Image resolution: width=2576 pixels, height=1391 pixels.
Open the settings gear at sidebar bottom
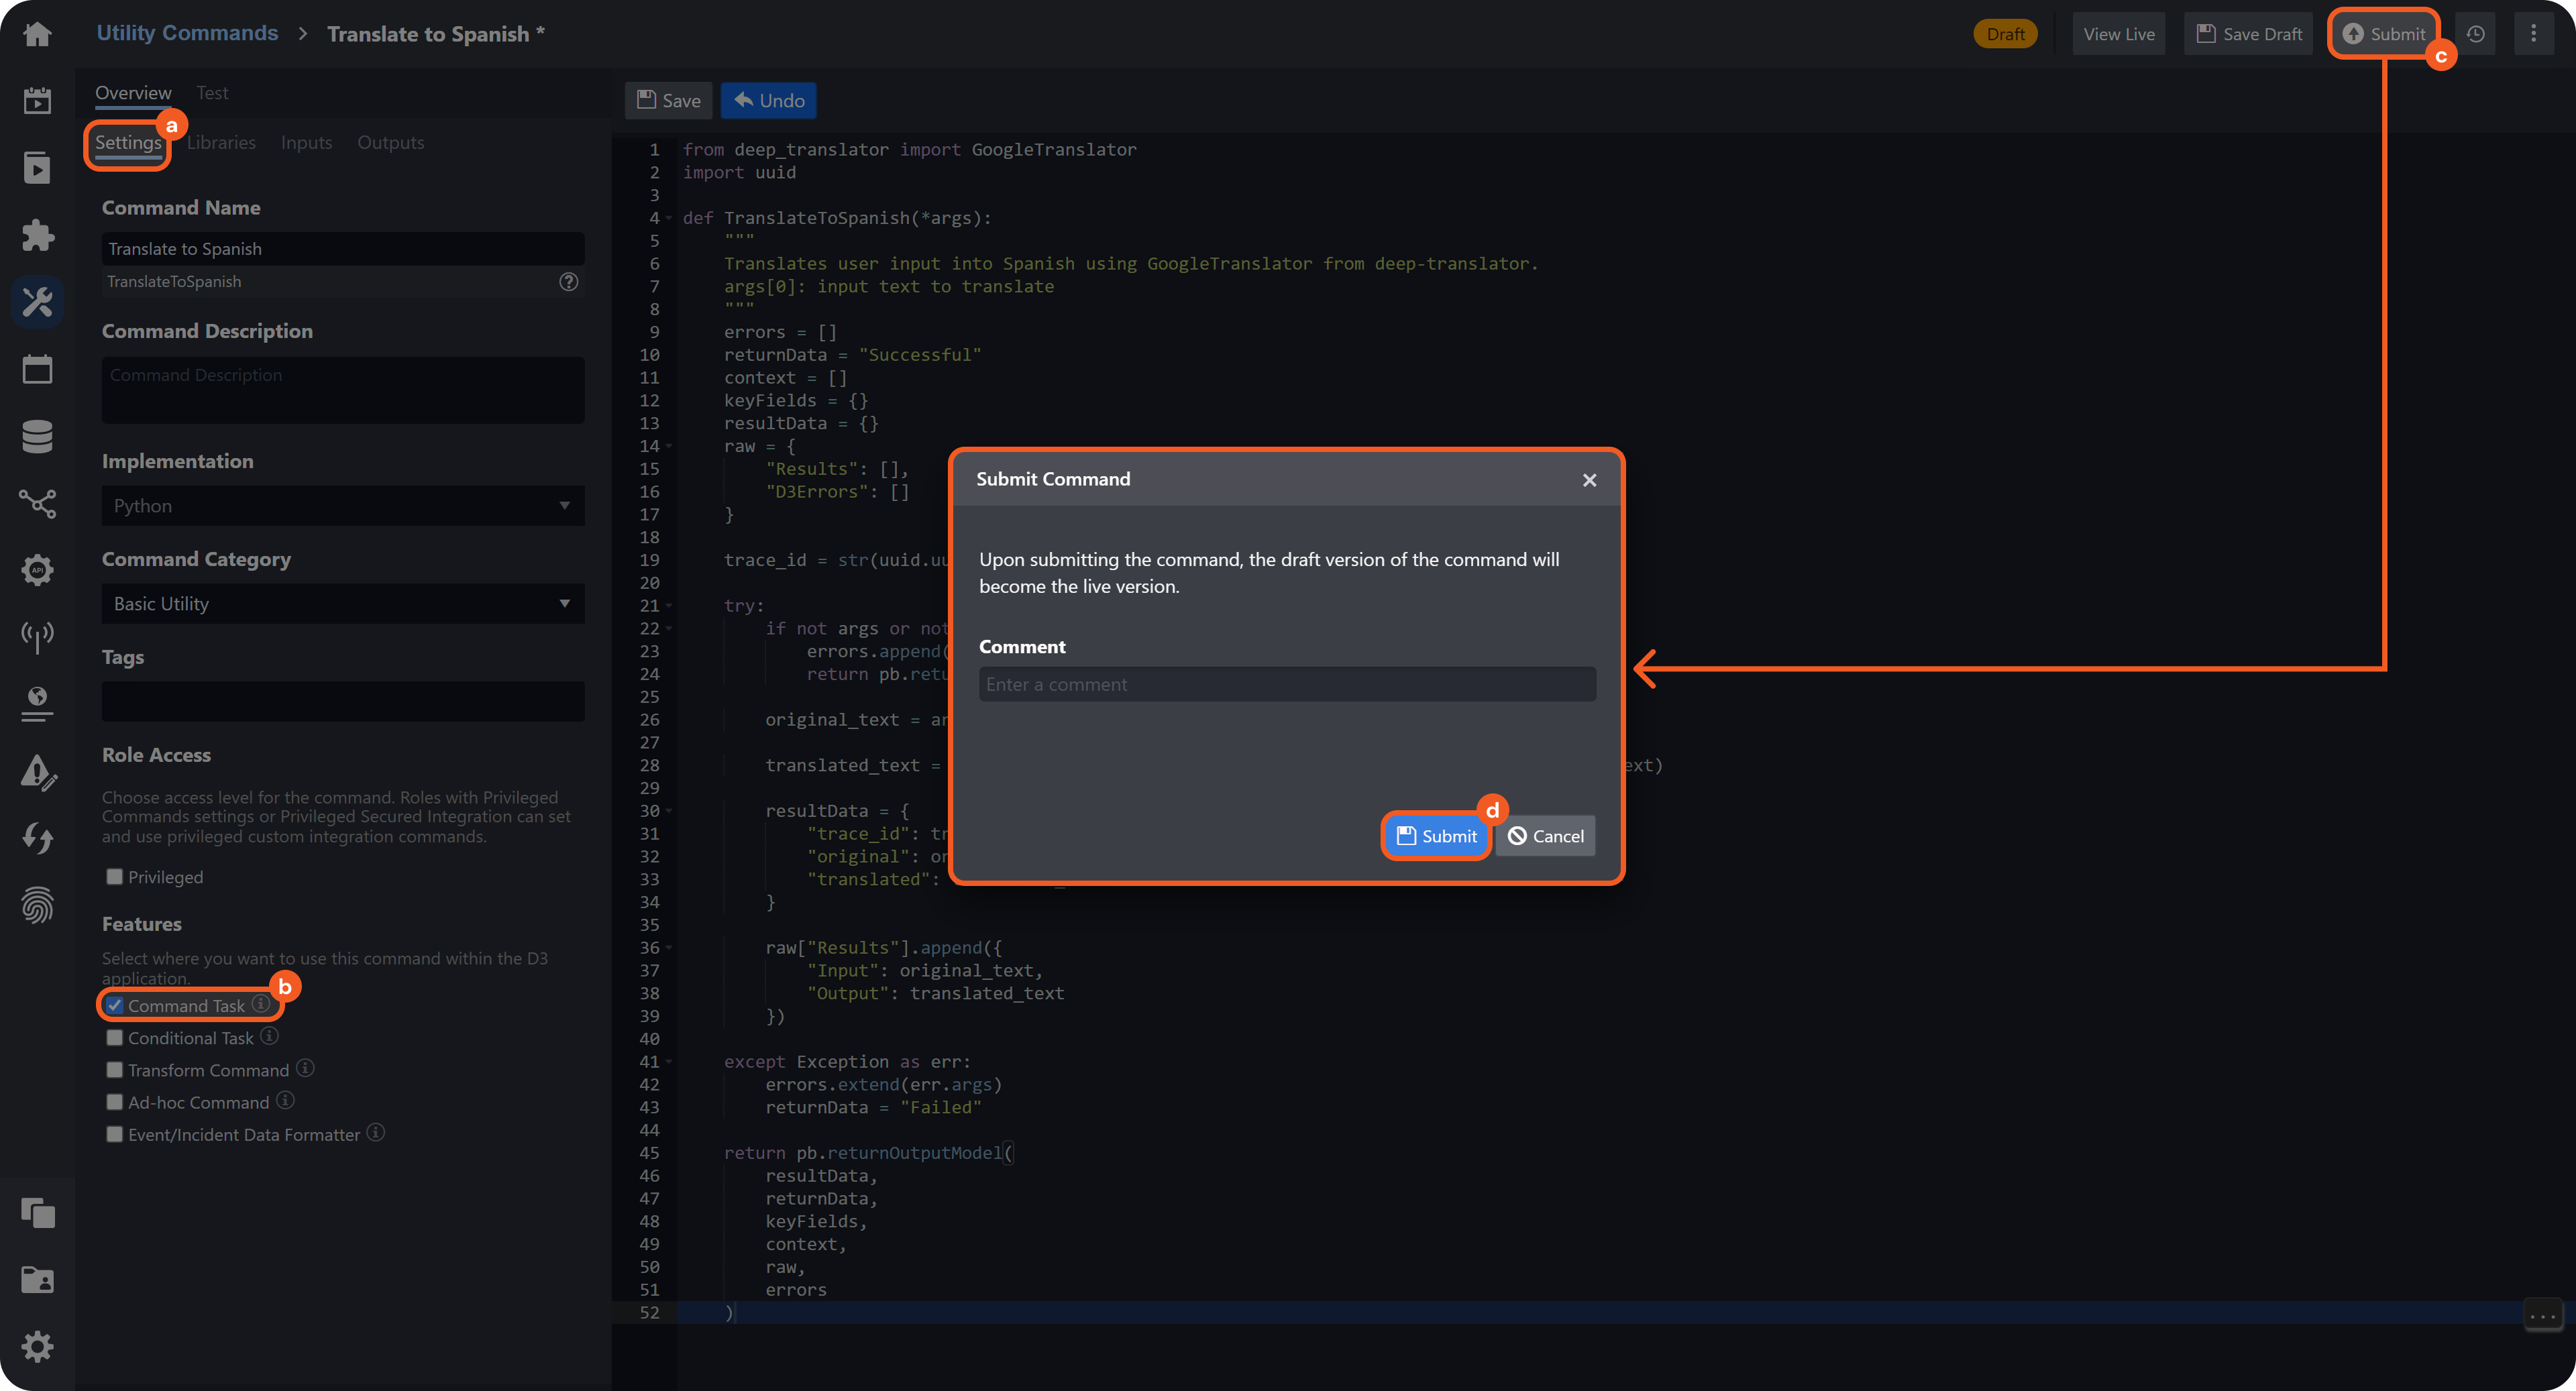(x=37, y=1346)
